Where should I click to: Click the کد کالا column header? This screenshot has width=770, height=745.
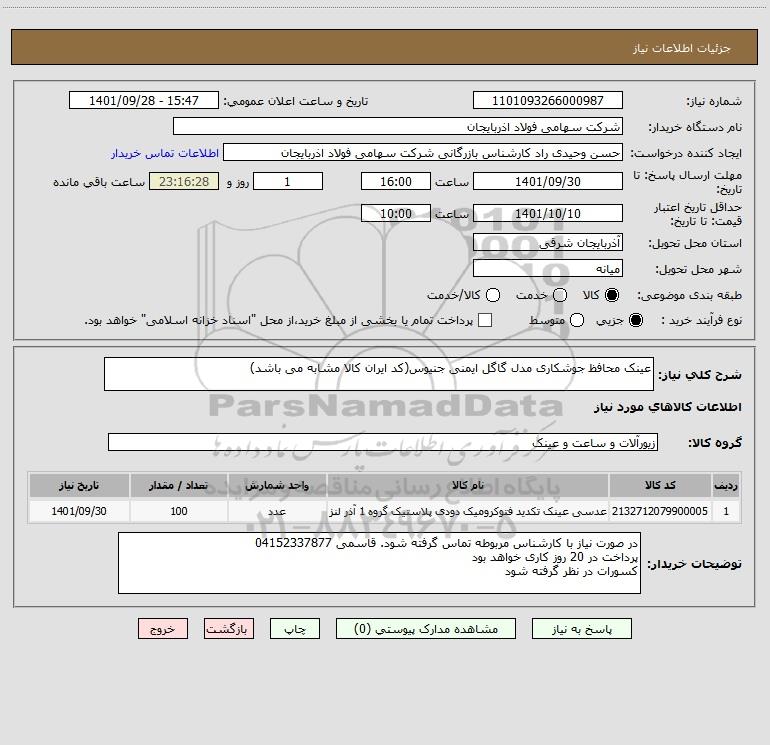click(x=660, y=485)
